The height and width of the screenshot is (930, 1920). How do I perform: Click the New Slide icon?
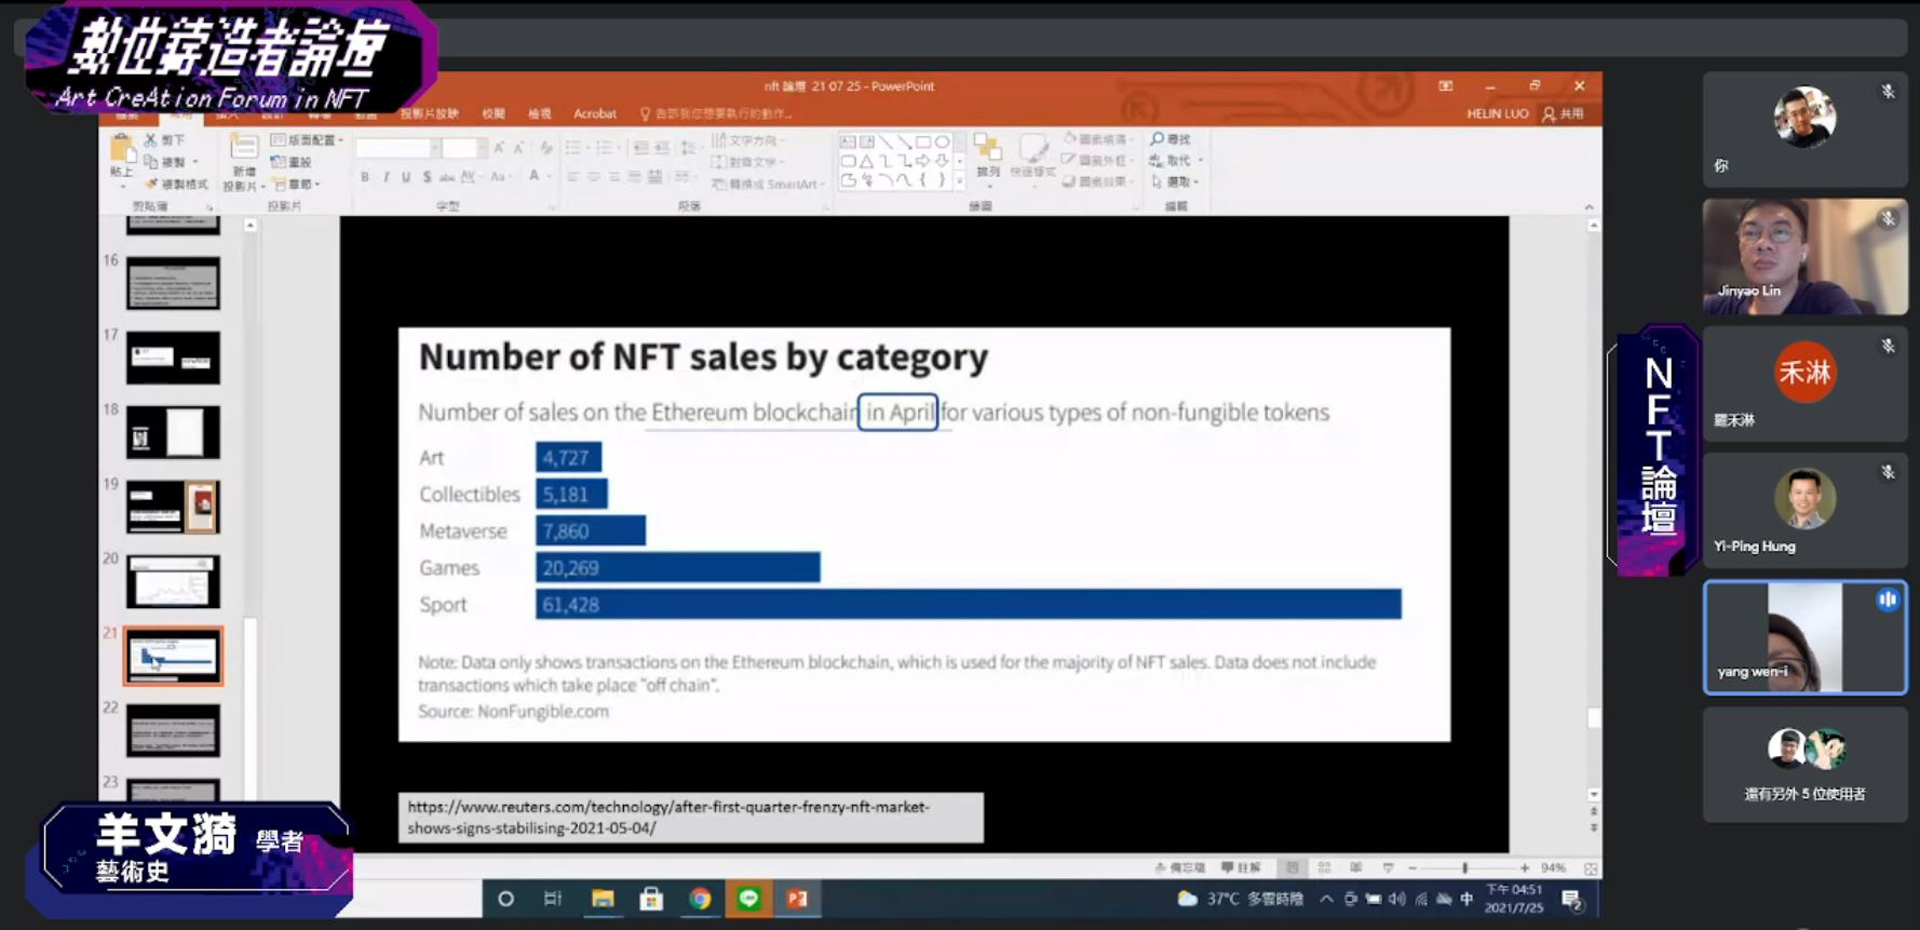click(244, 148)
